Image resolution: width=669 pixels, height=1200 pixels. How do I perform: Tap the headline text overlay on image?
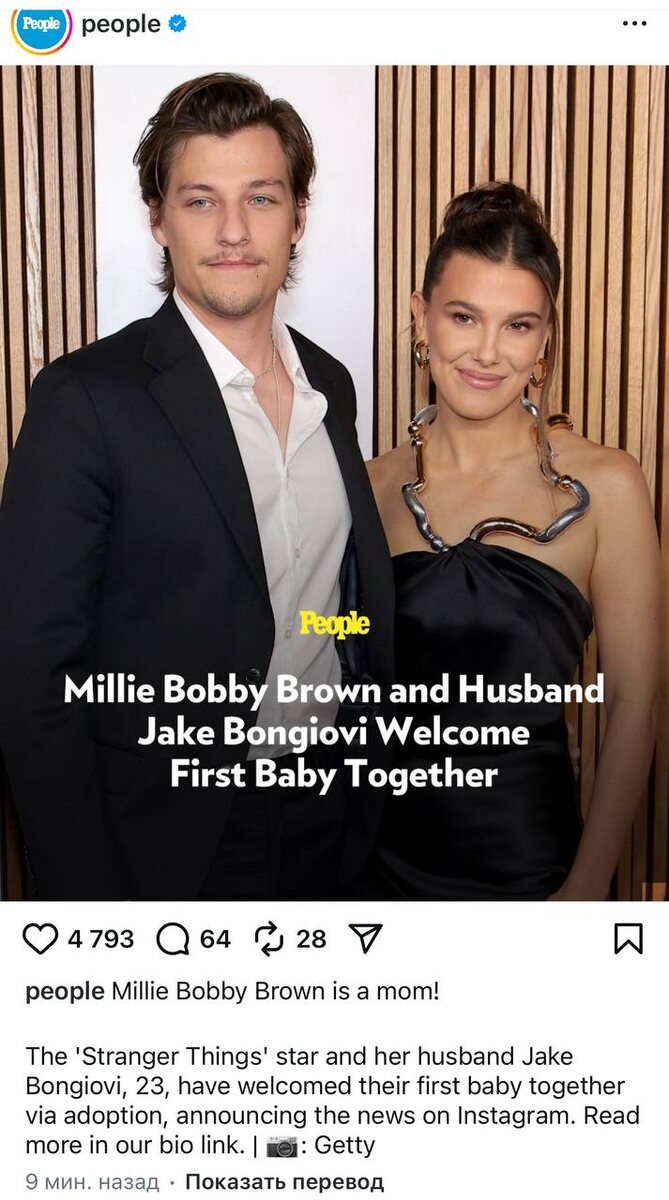click(334, 732)
